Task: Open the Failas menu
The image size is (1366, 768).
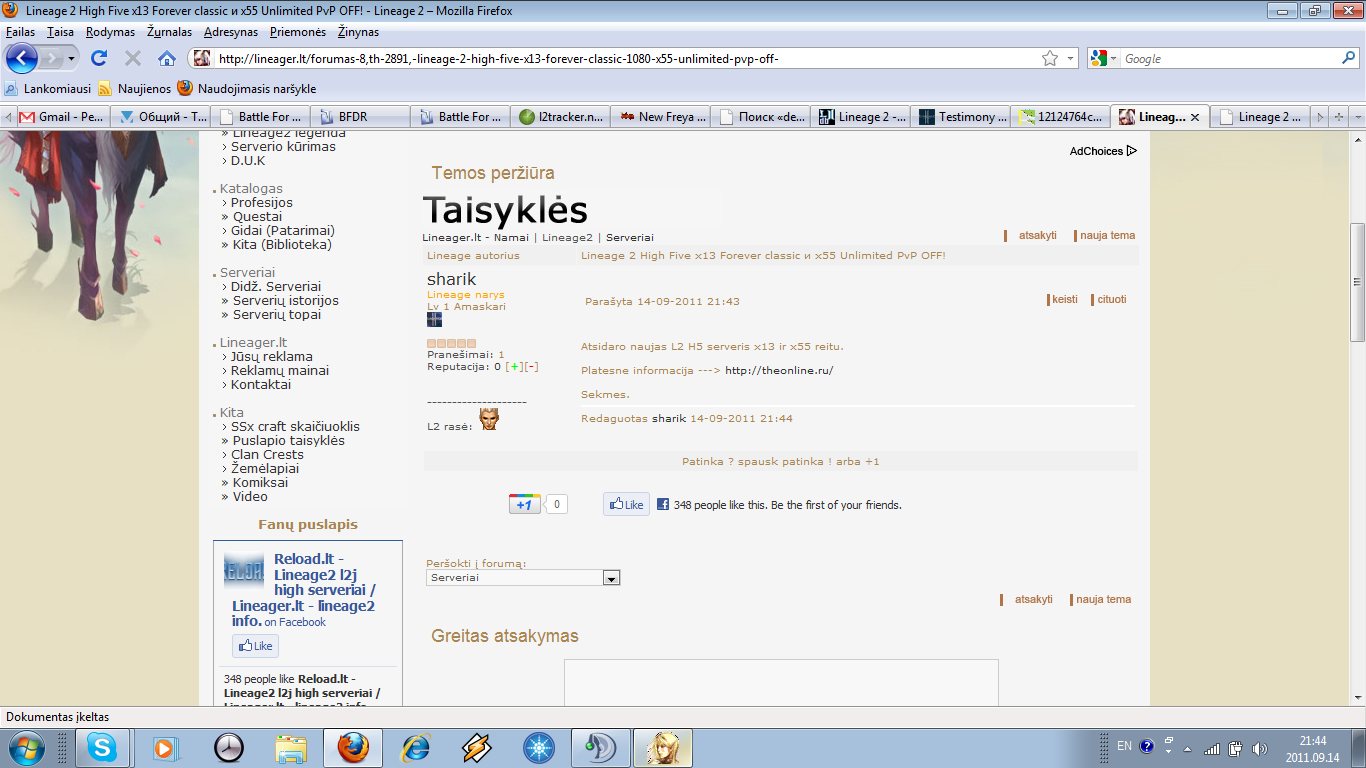Action: click(20, 32)
